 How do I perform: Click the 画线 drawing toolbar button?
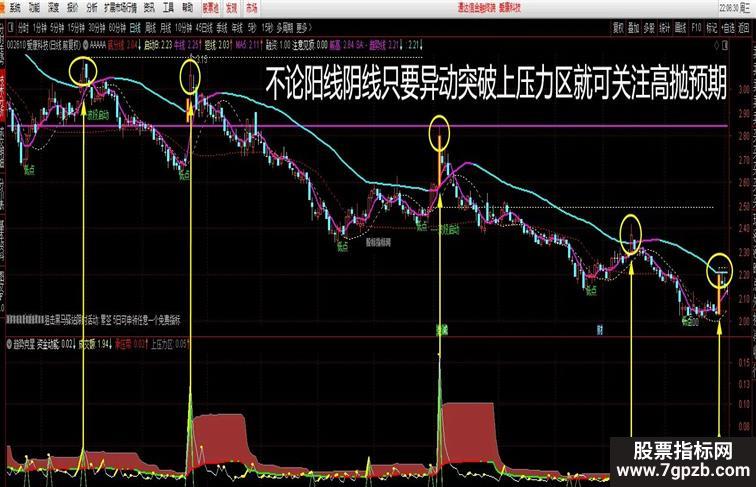click(680, 28)
